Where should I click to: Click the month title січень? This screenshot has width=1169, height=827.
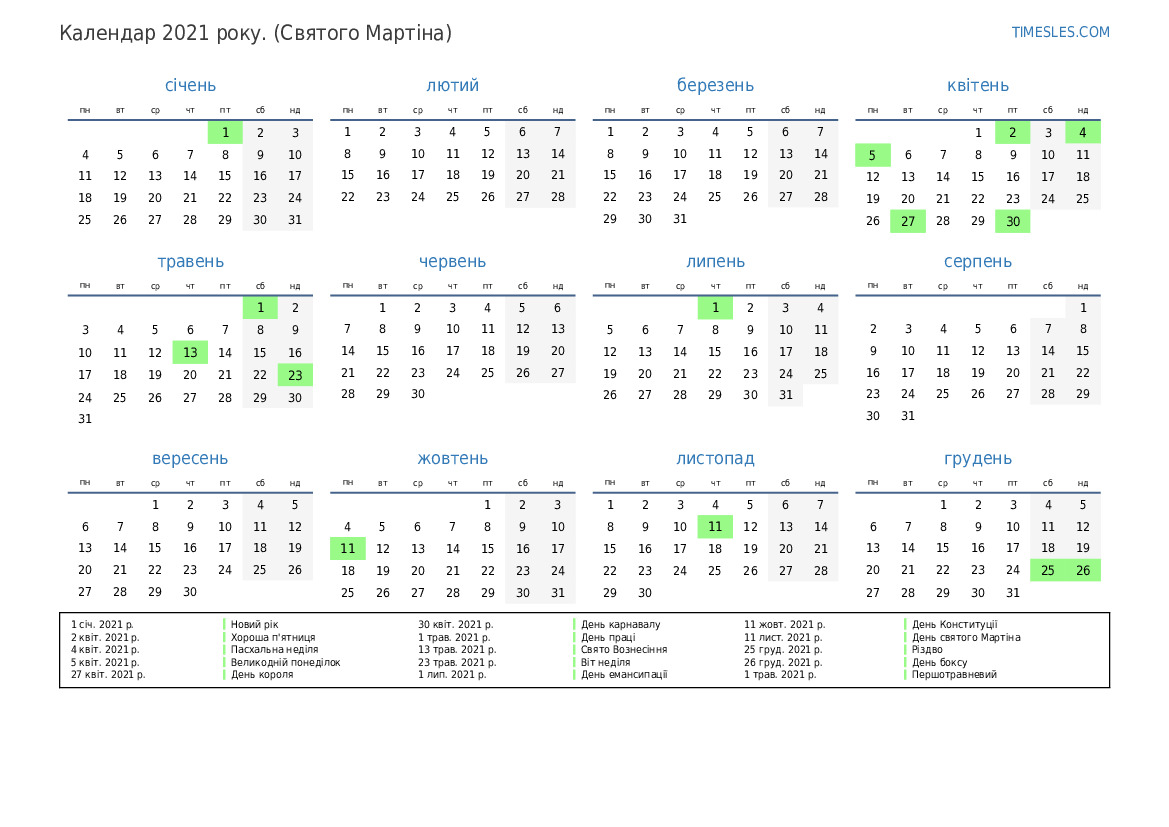[190, 85]
